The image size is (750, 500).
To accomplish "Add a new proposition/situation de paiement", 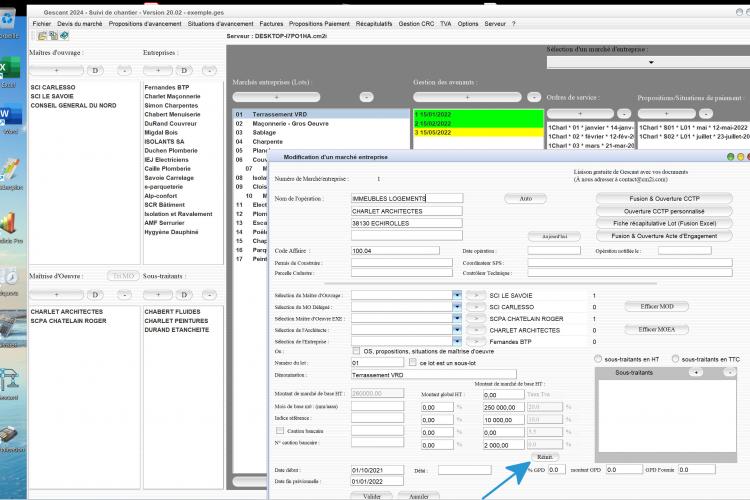I will click(x=666, y=114).
